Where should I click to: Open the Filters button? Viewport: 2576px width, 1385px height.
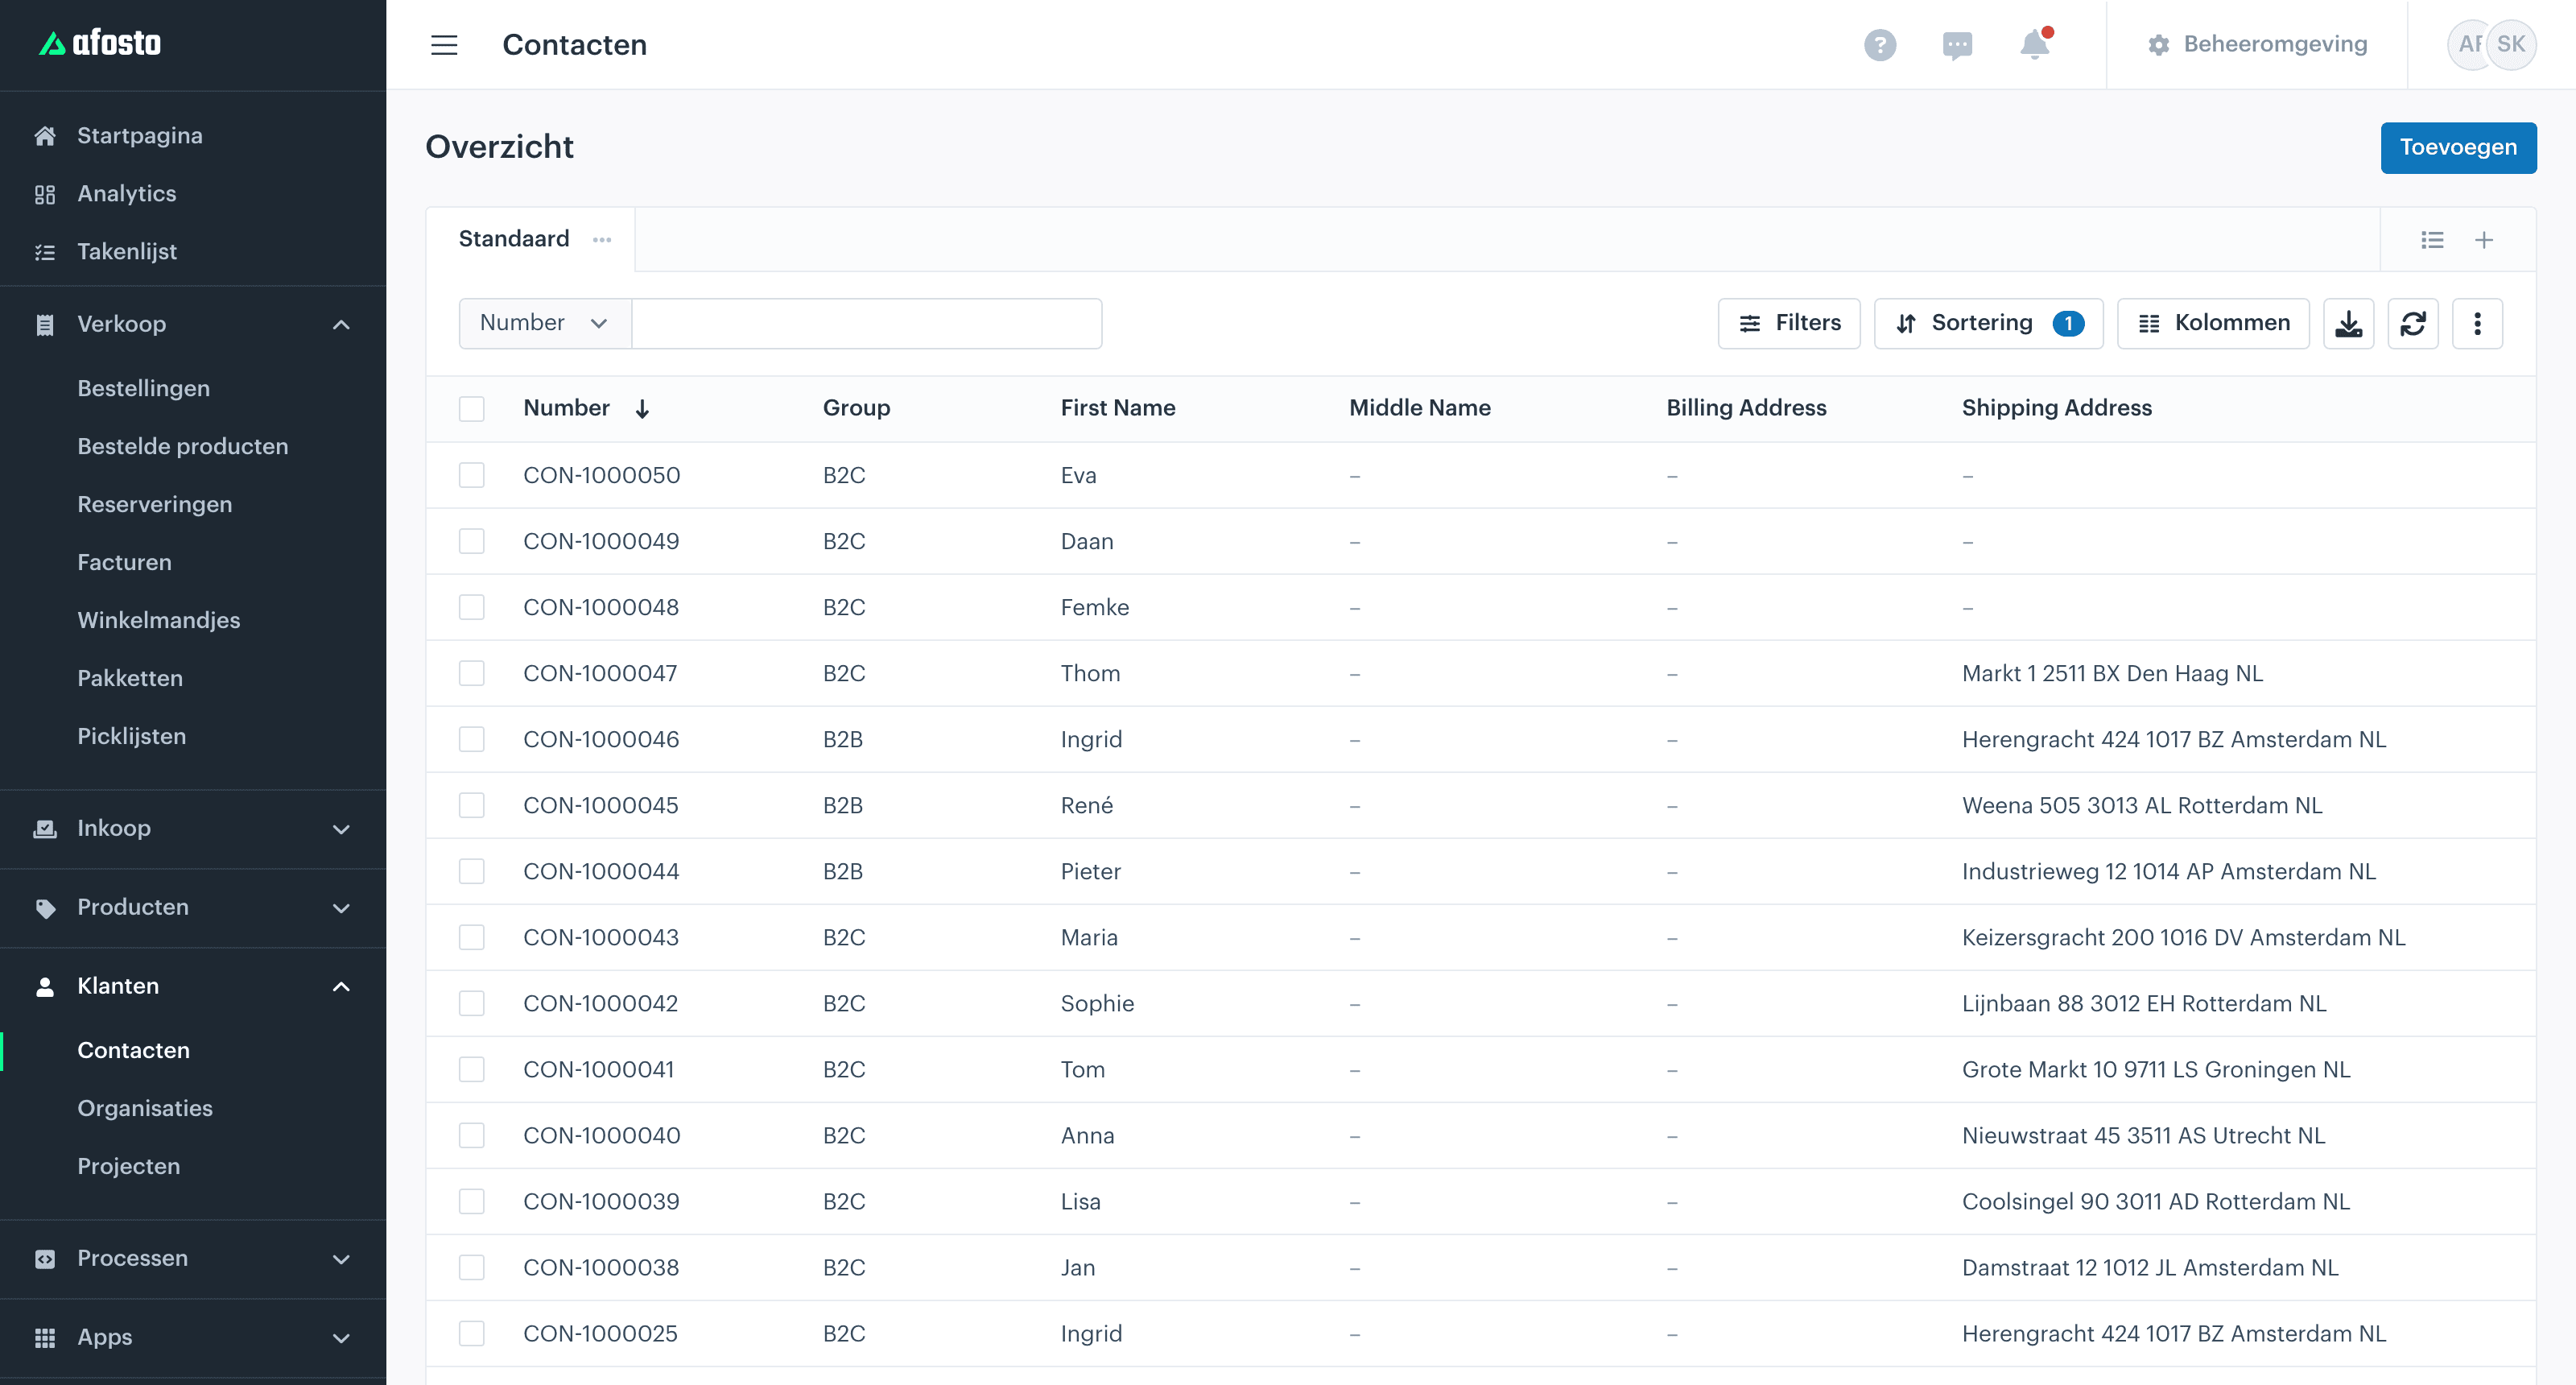click(x=1789, y=324)
